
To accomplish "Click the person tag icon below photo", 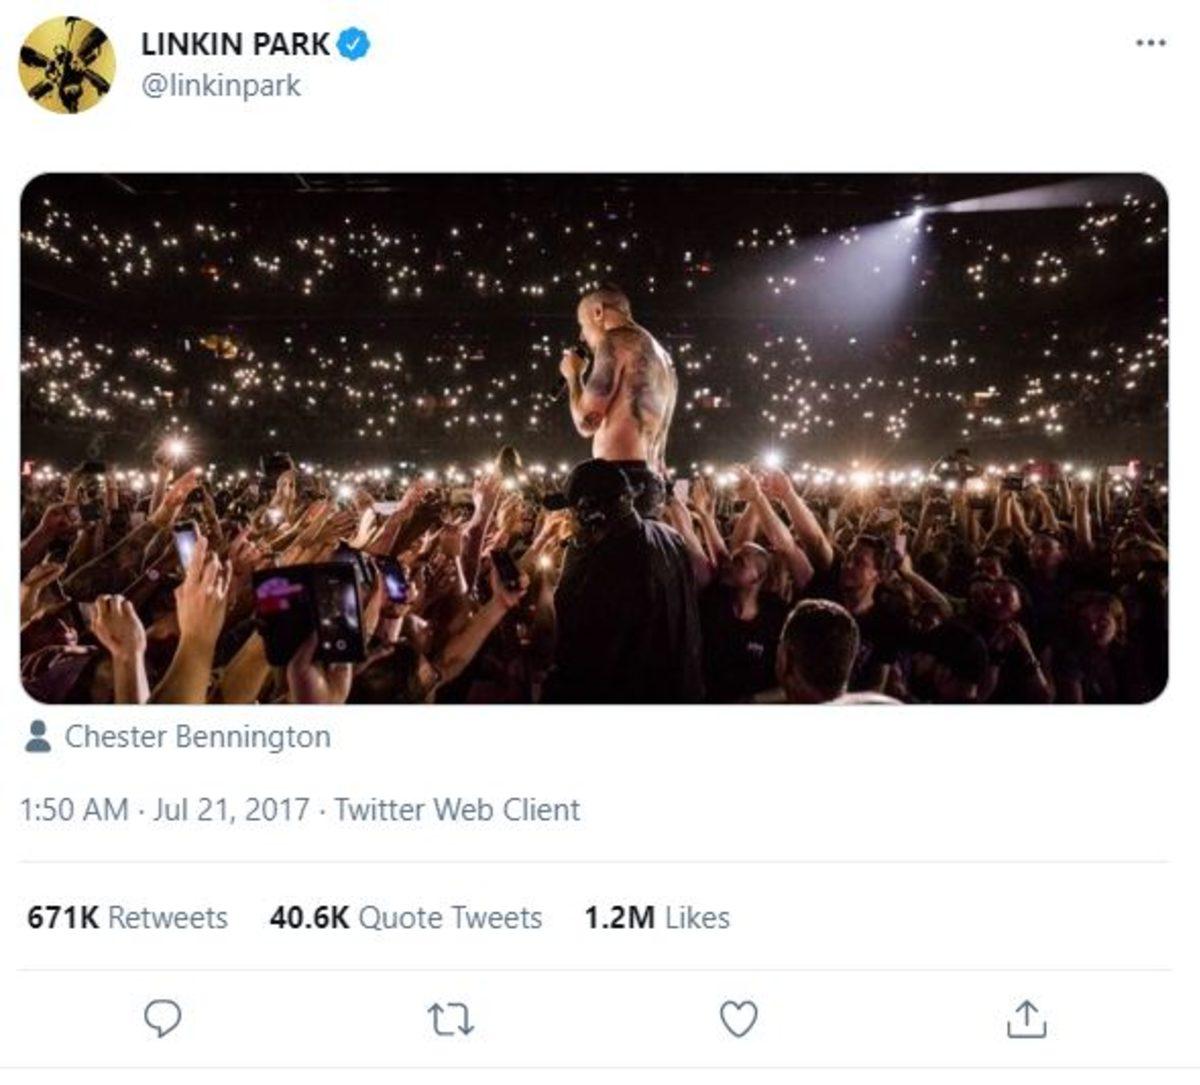I will (38, 737).
